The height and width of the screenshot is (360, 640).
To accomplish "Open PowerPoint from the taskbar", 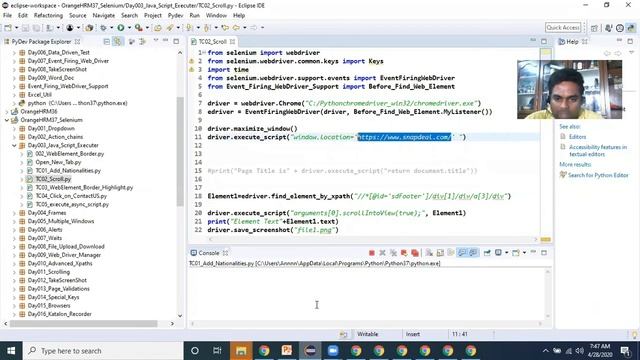I will 287,351.
